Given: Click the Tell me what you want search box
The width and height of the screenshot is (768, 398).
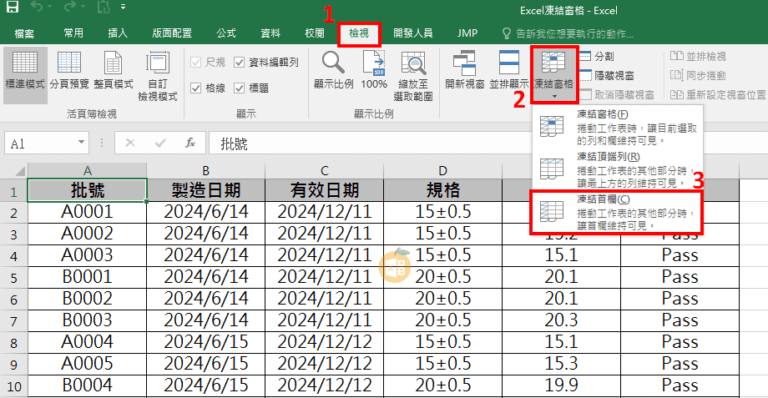Looking at the screenshot, I should (568, 33).
